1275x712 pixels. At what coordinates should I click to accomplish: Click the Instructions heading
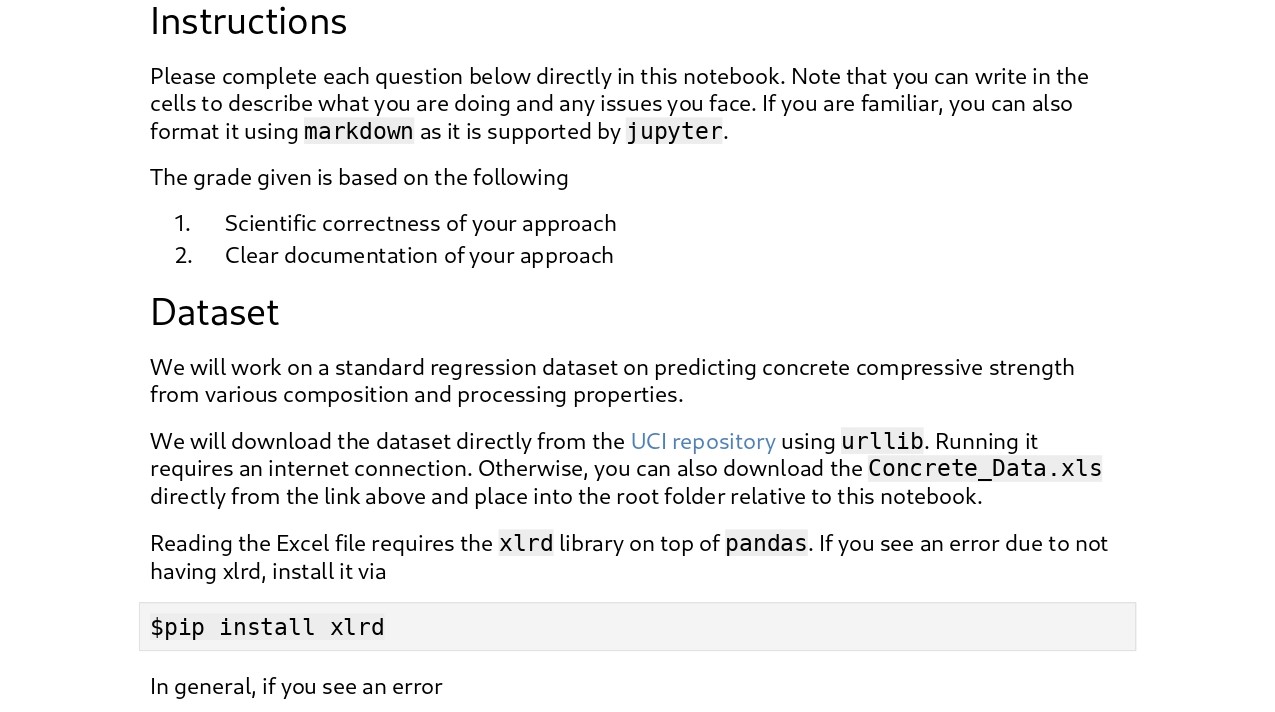click(x=248, y=21)
